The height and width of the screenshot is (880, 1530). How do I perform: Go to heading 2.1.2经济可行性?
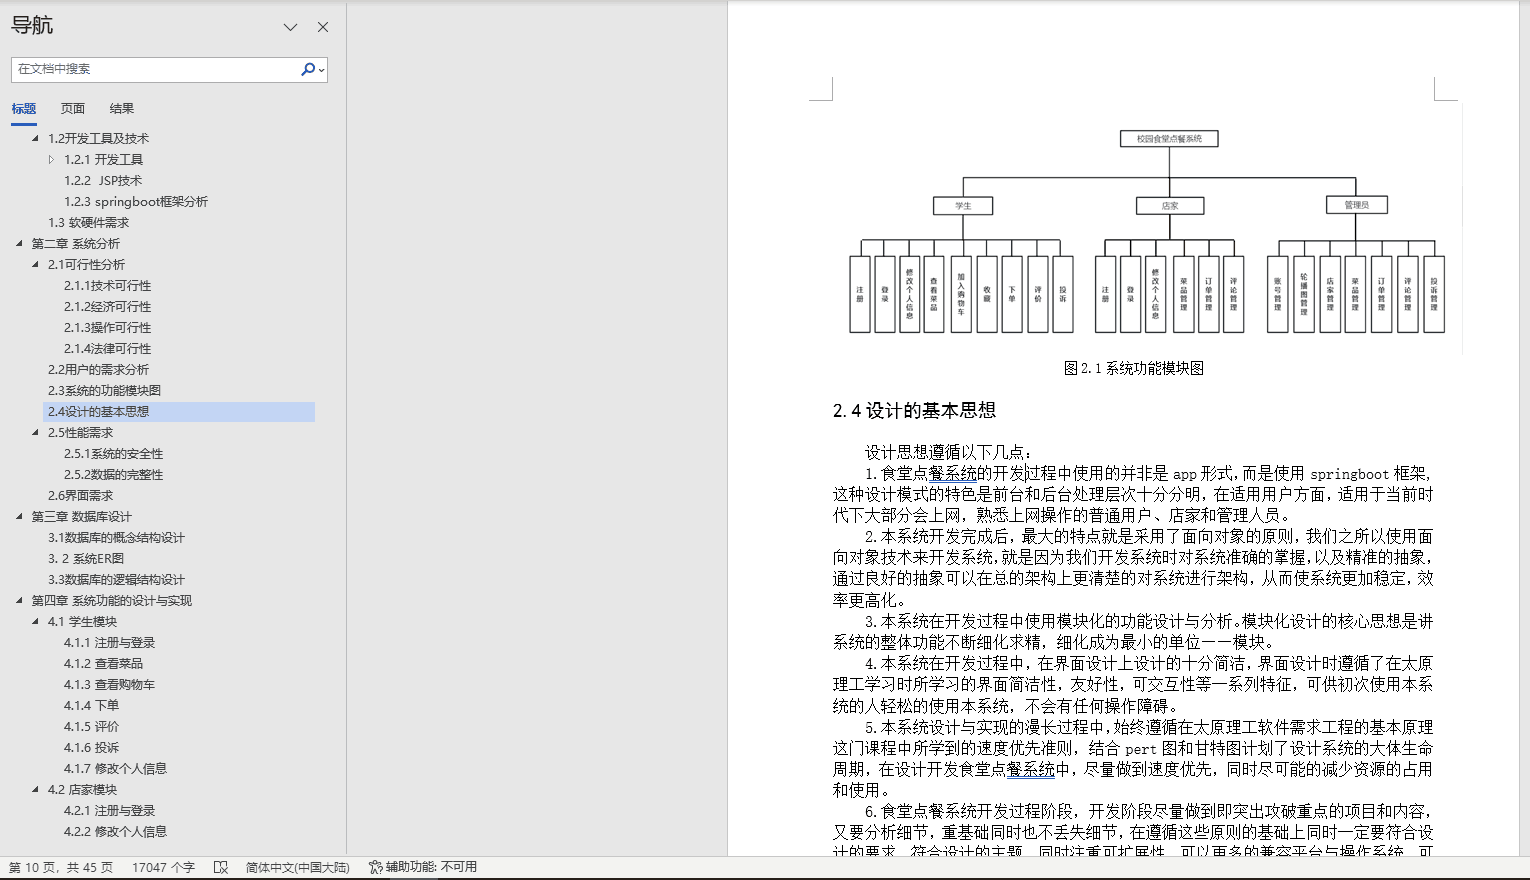pos(107,306)
